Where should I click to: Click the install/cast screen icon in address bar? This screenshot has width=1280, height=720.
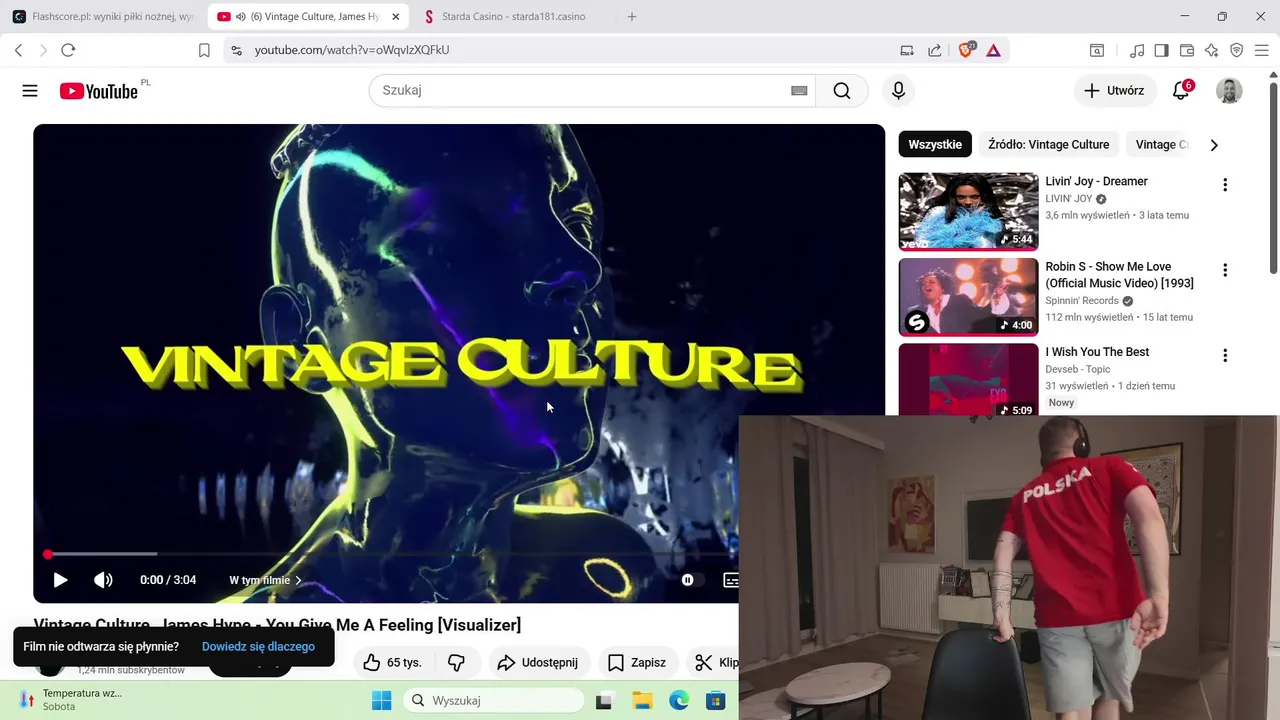point(907,50)
